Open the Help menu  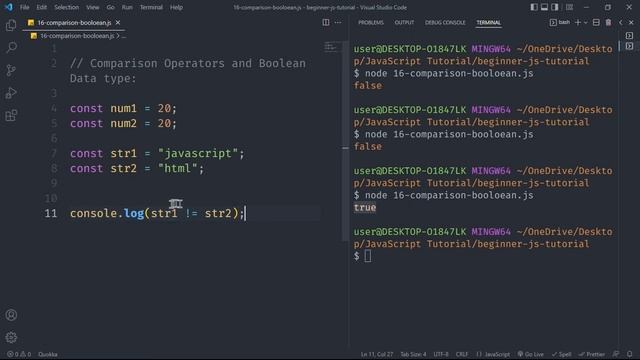(x=176, y=7)
